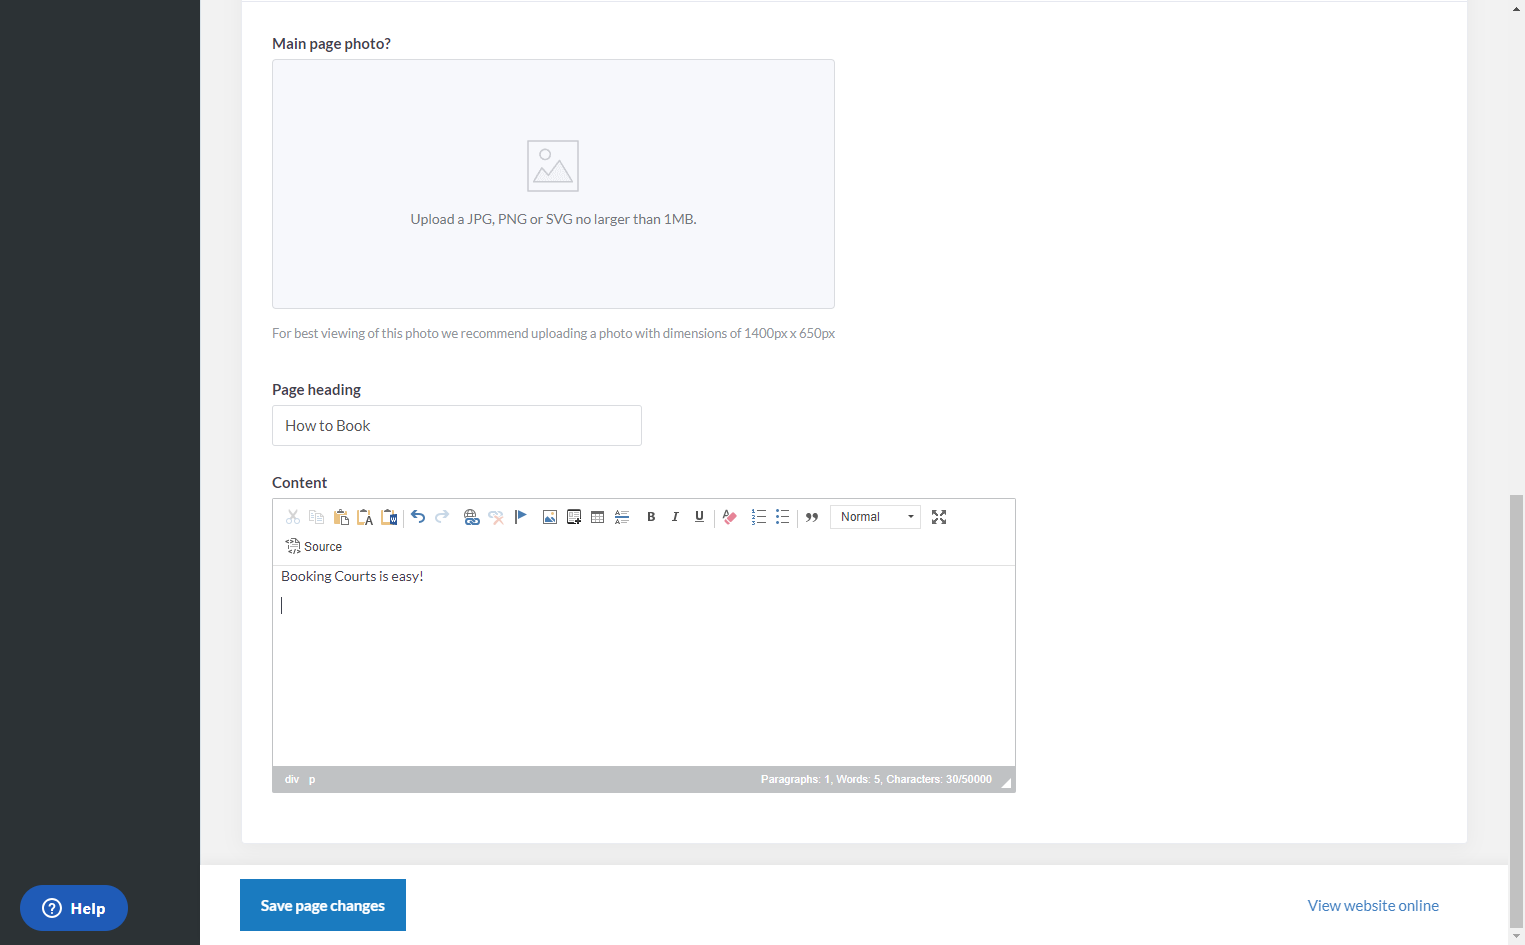Insert a horizontal line
The image size is (1525, 945).
click(622, 517)
